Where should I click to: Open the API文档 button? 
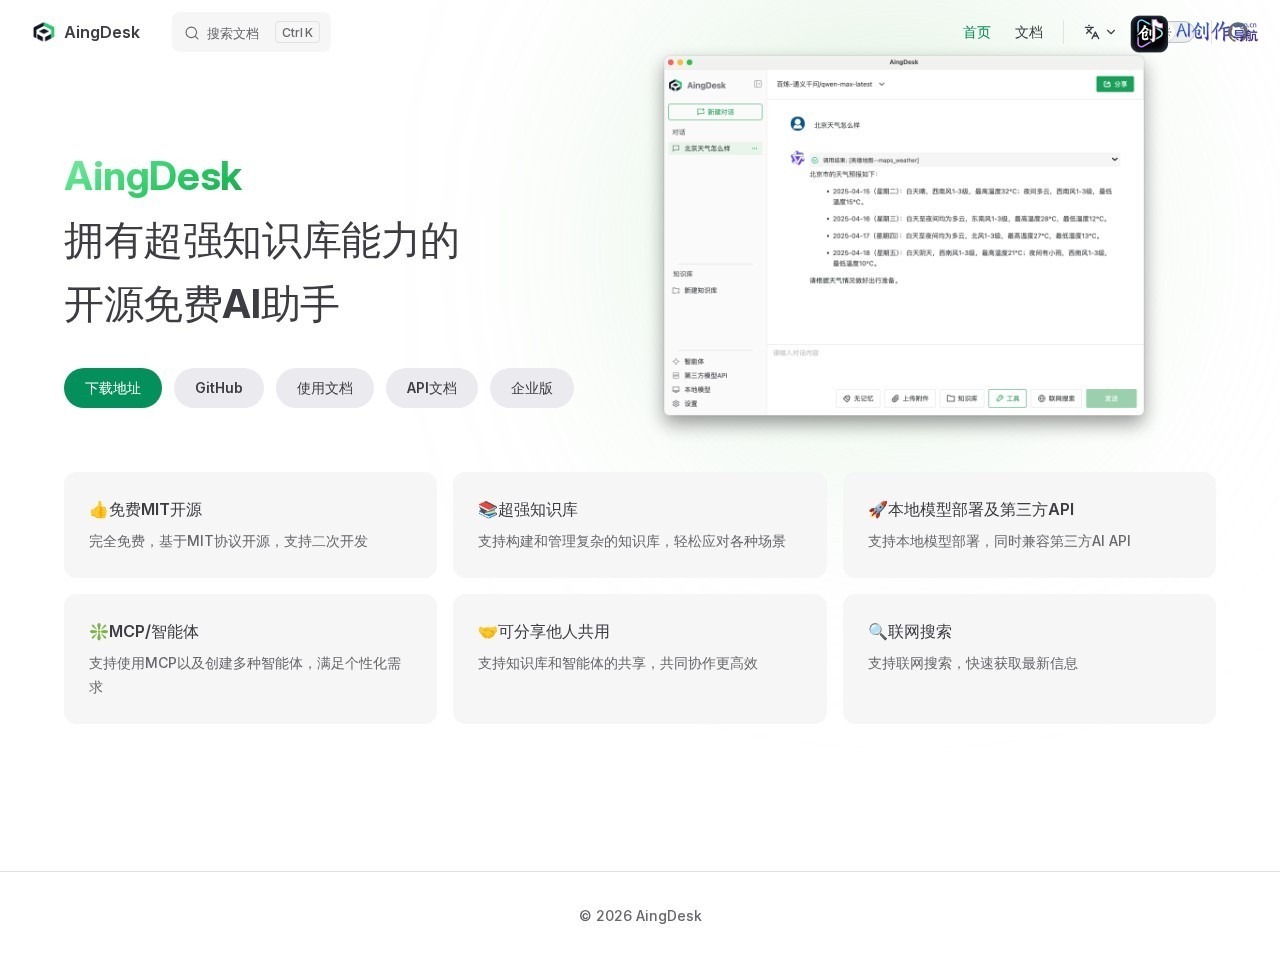(432, 388)
